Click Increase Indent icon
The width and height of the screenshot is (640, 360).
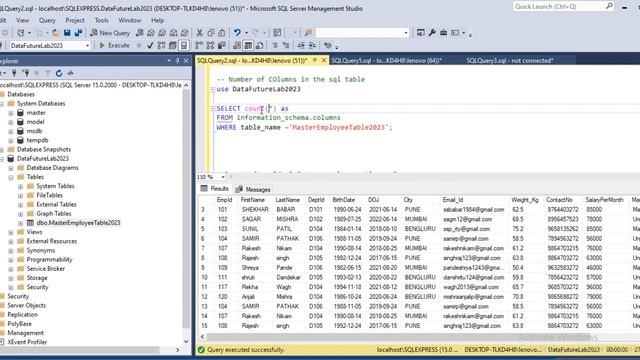(x=312, y=45)
